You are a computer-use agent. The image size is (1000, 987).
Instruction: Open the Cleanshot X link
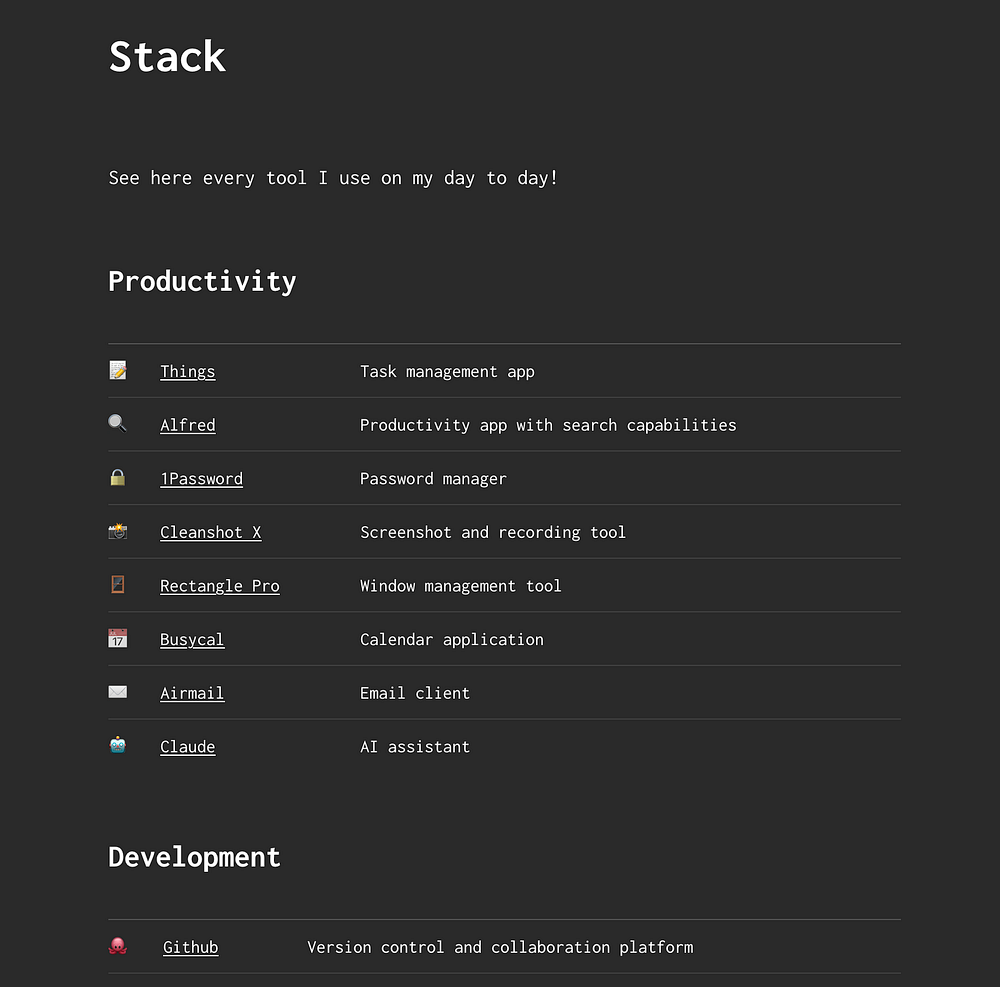point(210,532)
